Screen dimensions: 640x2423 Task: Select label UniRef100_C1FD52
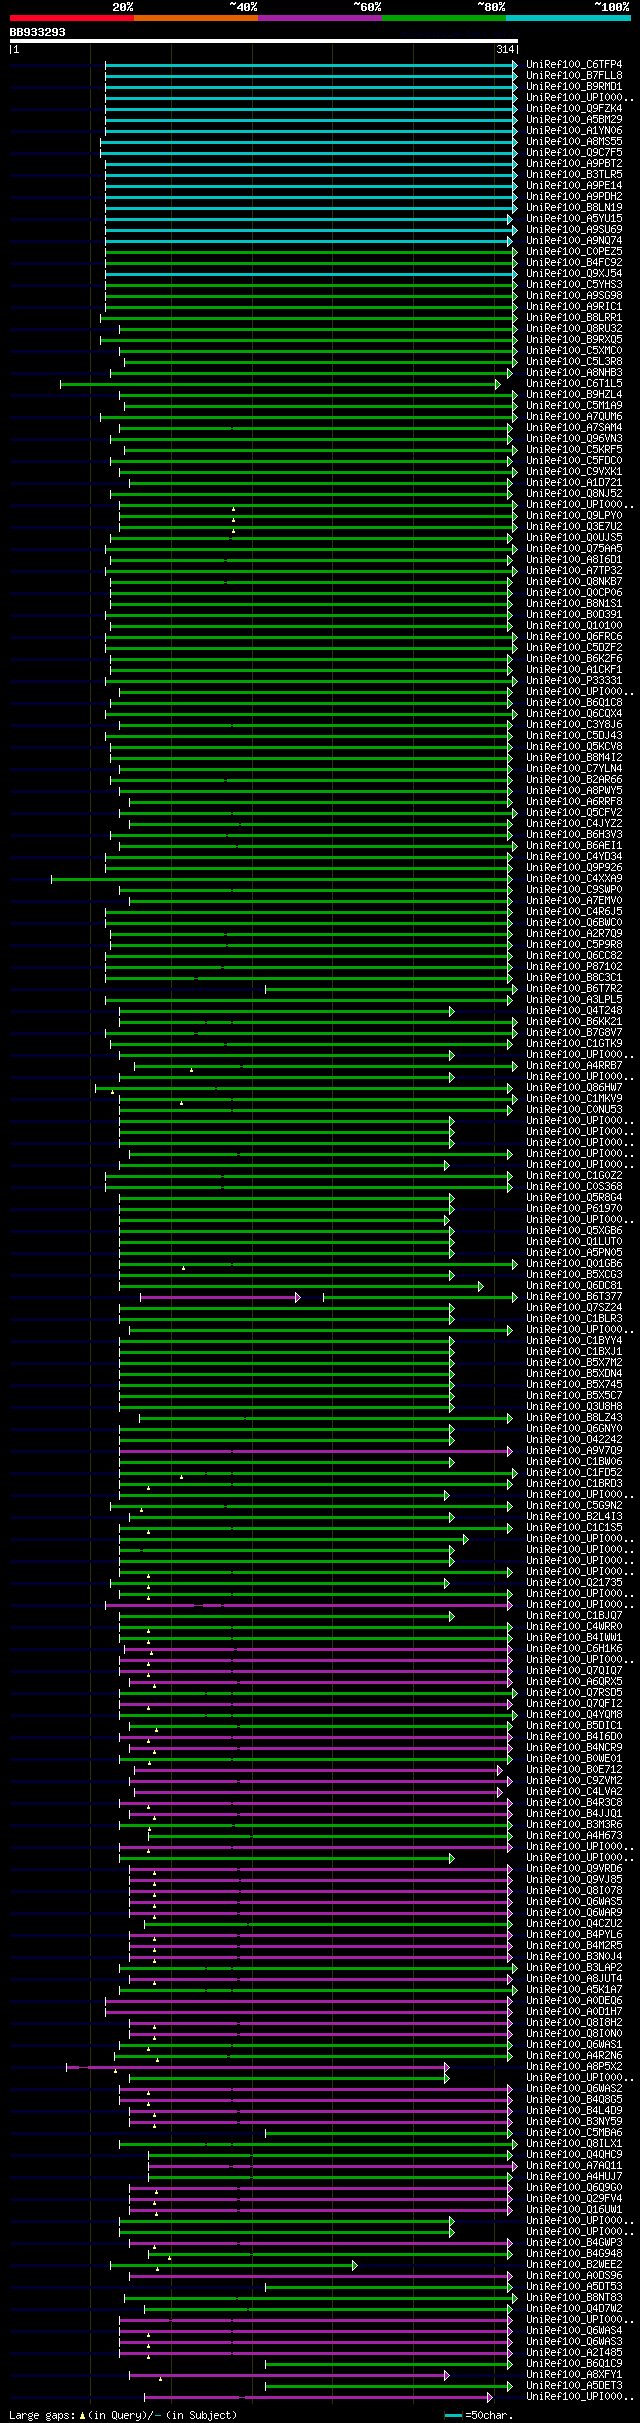click(x=574, y=1472)
